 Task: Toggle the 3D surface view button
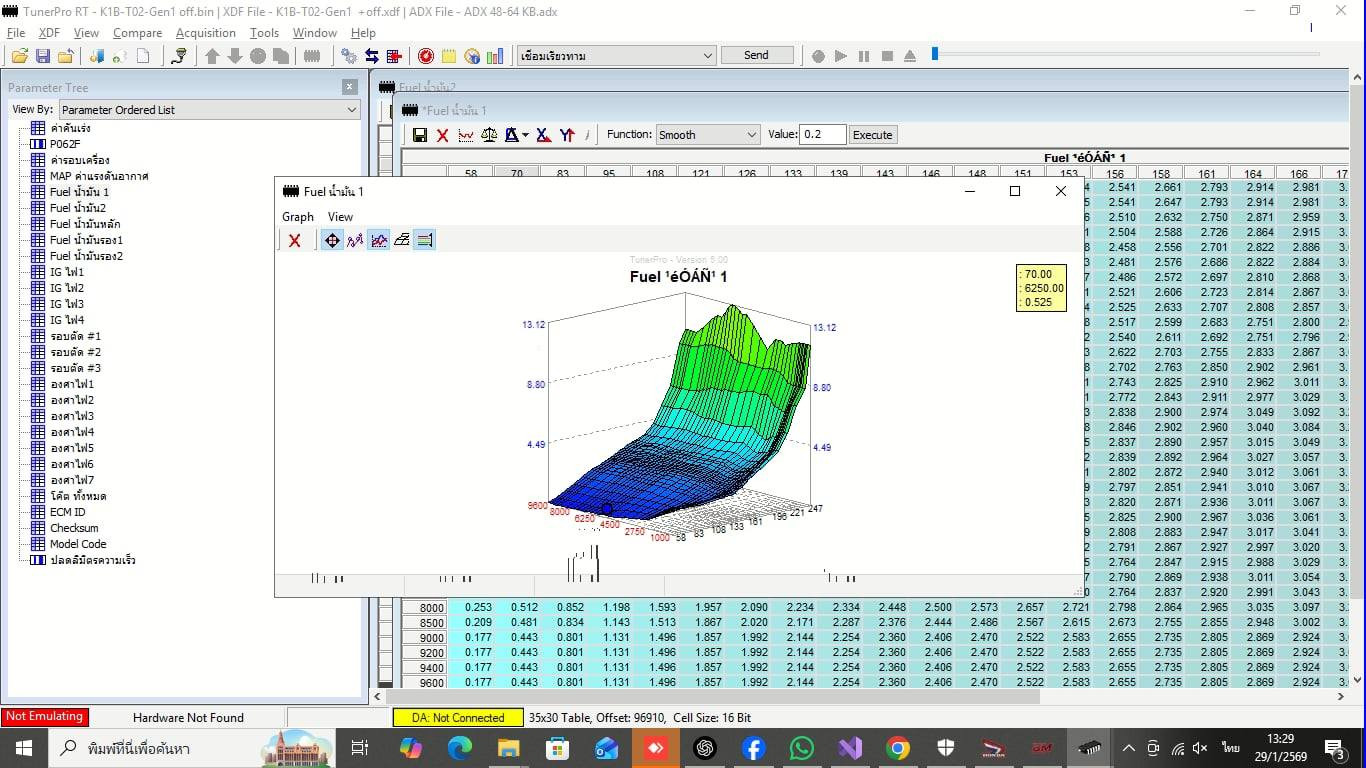[401, 240]
